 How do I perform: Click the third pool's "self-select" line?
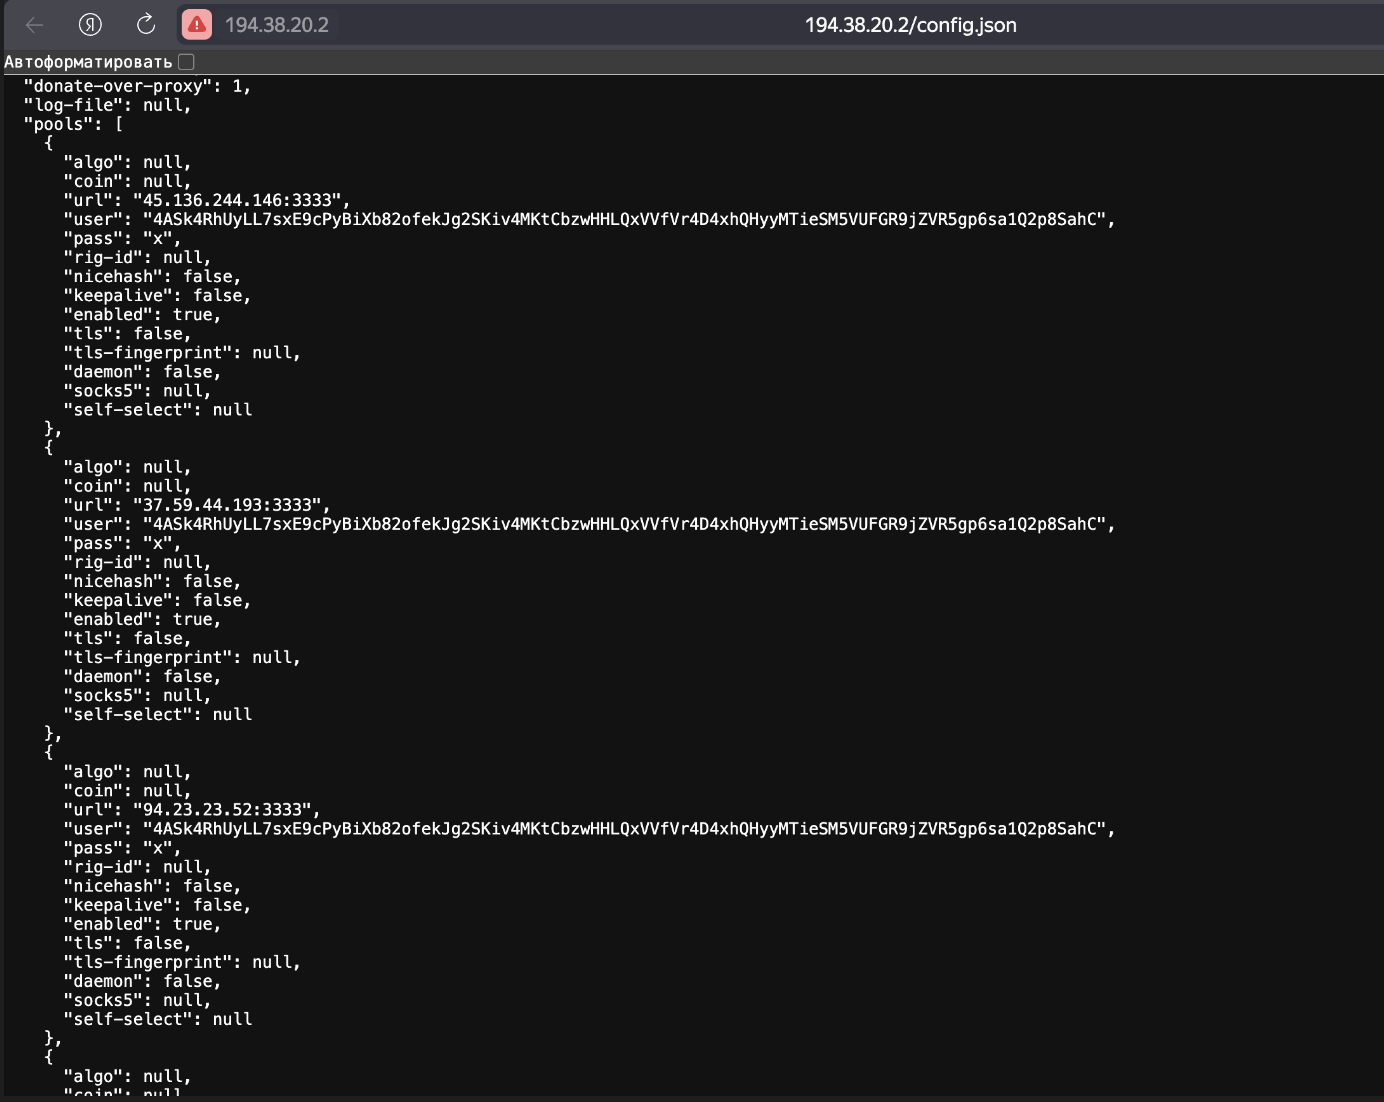click(157, 1019)
